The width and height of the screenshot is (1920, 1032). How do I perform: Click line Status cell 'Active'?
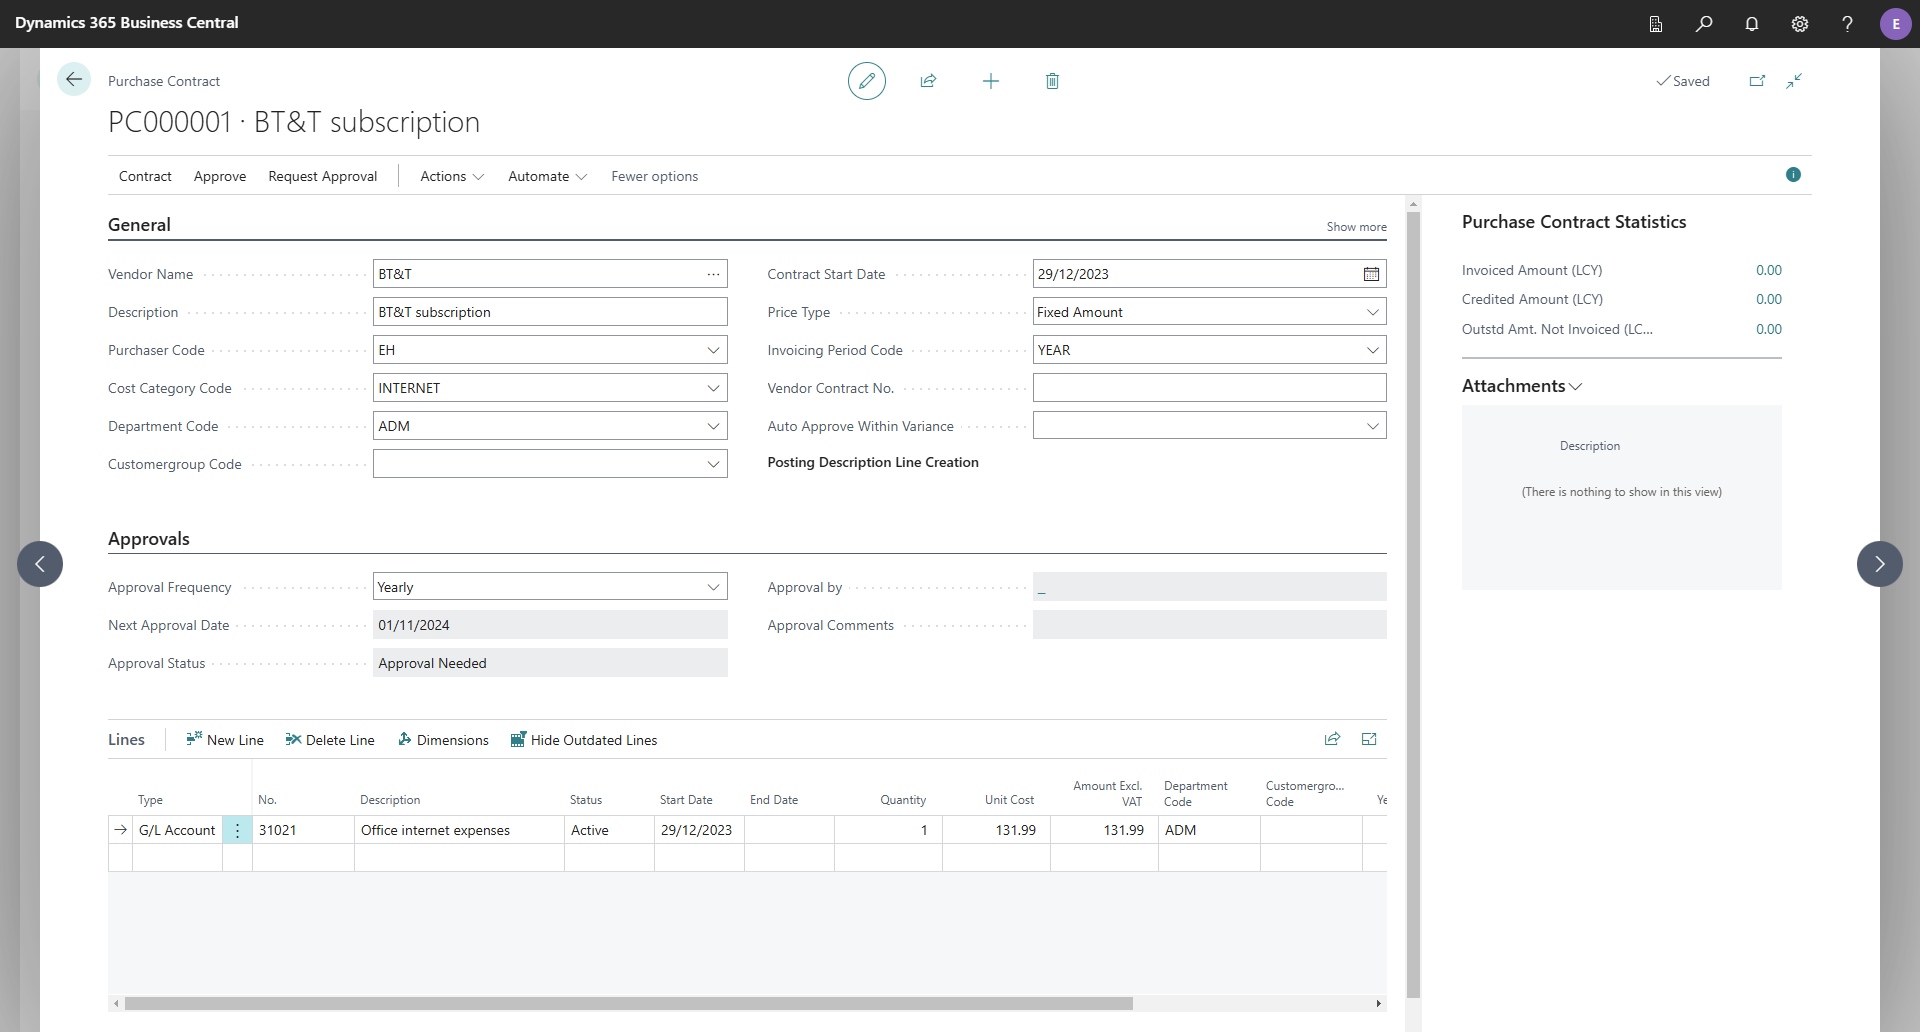point(609,830)
